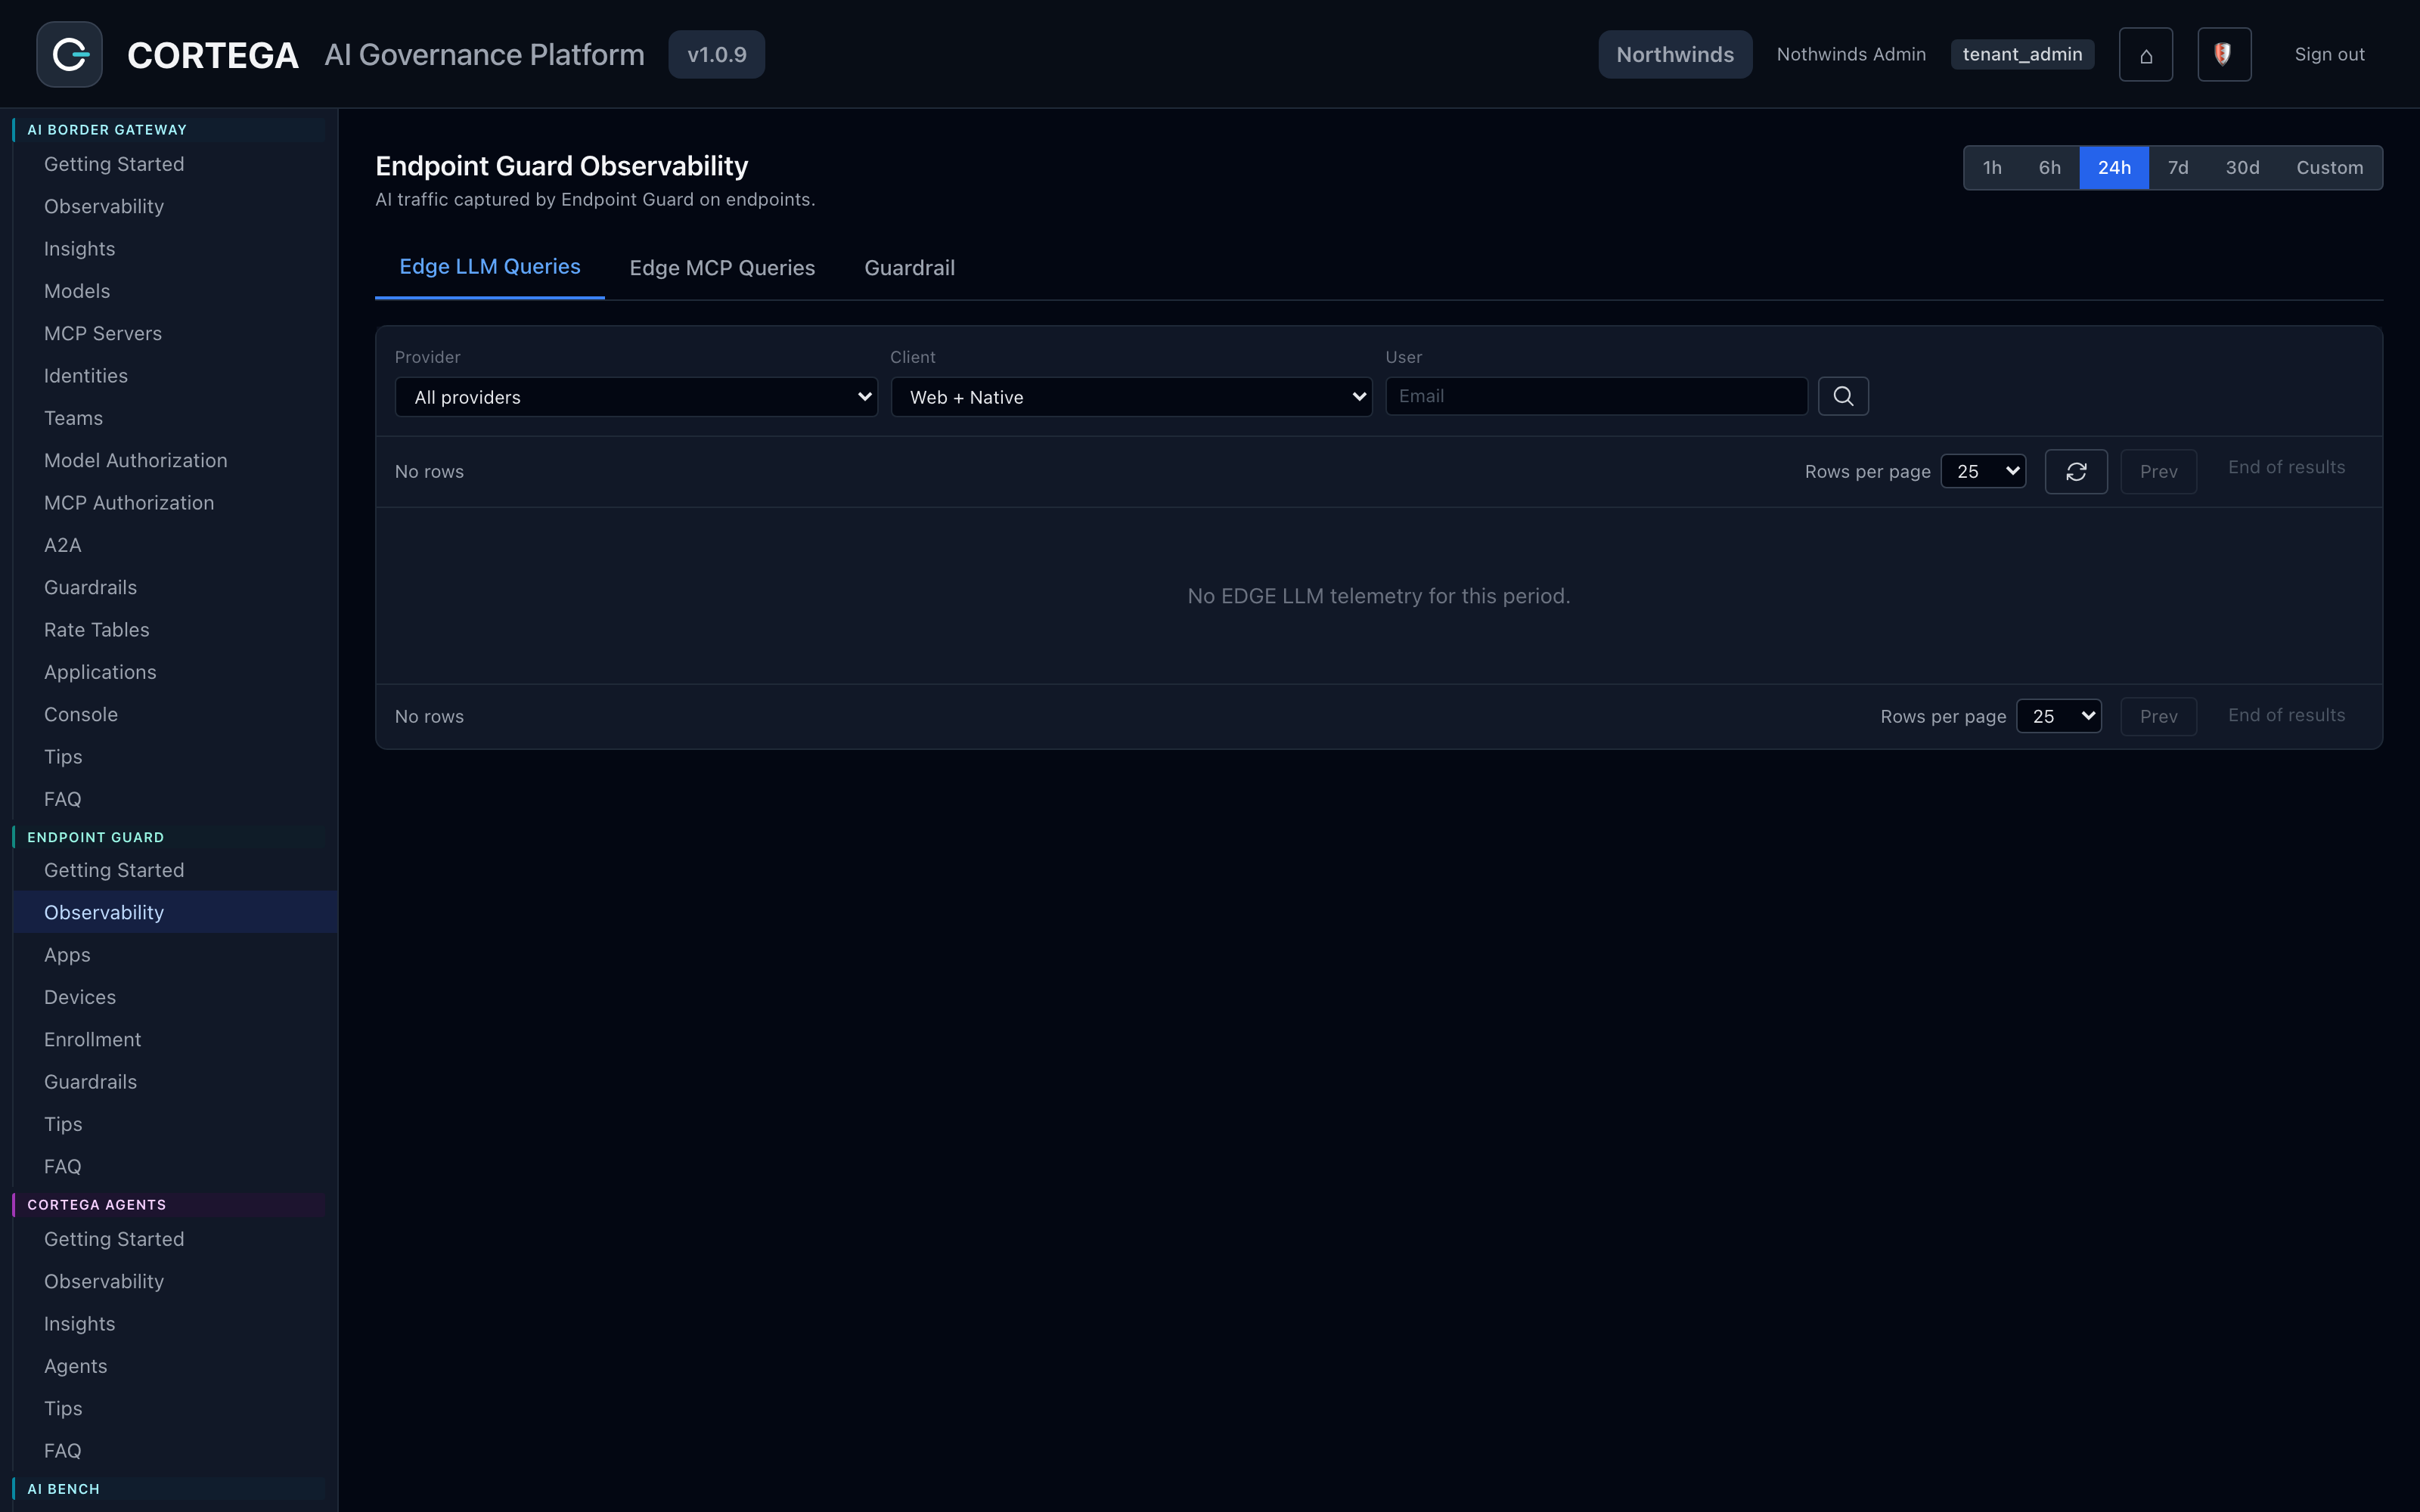This screenshot has width=2420, height=1512.
Task: Open the Guardrail tab
Action: point(909,268)
